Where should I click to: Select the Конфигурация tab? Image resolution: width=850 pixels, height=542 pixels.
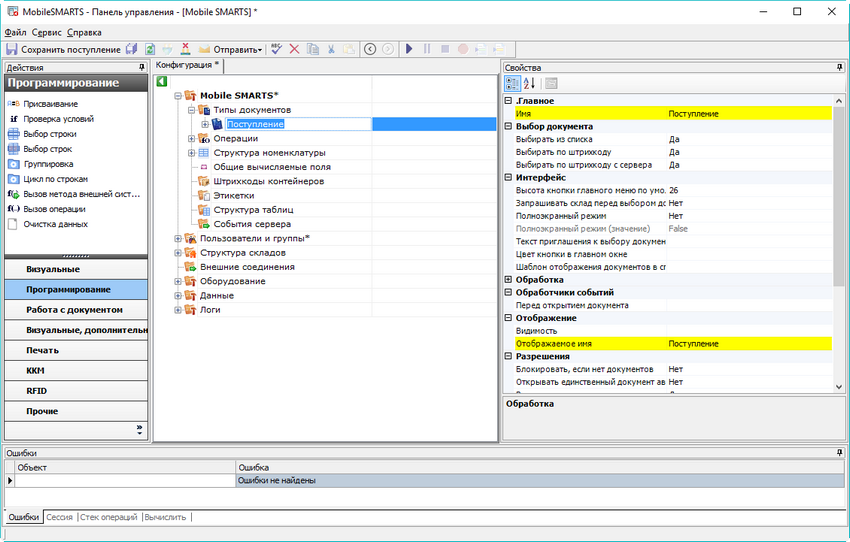click(188, 65)
